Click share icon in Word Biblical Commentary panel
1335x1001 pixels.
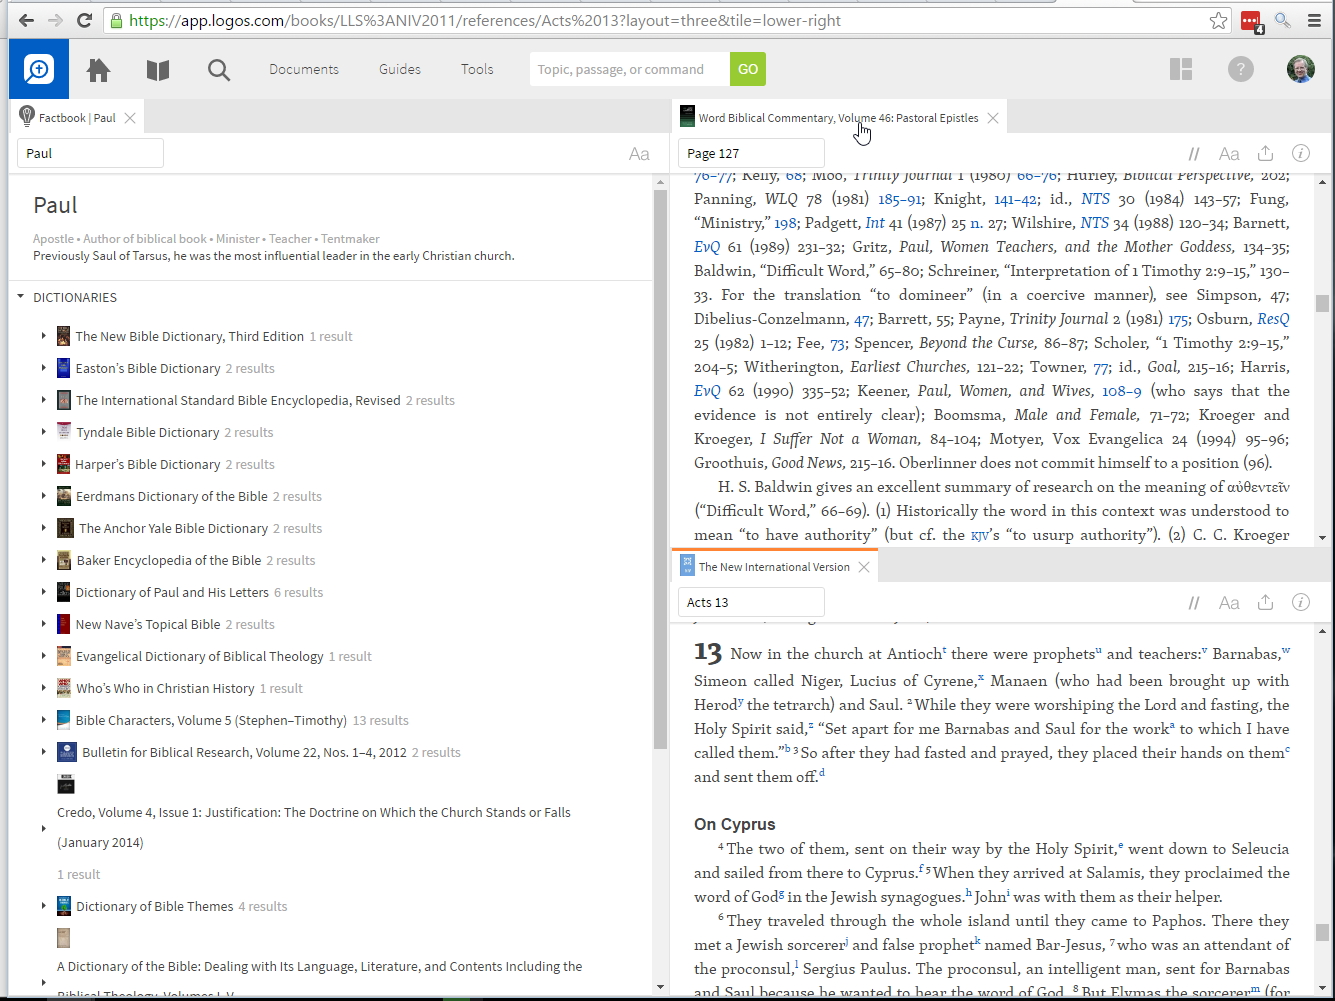coord(1265,153)
